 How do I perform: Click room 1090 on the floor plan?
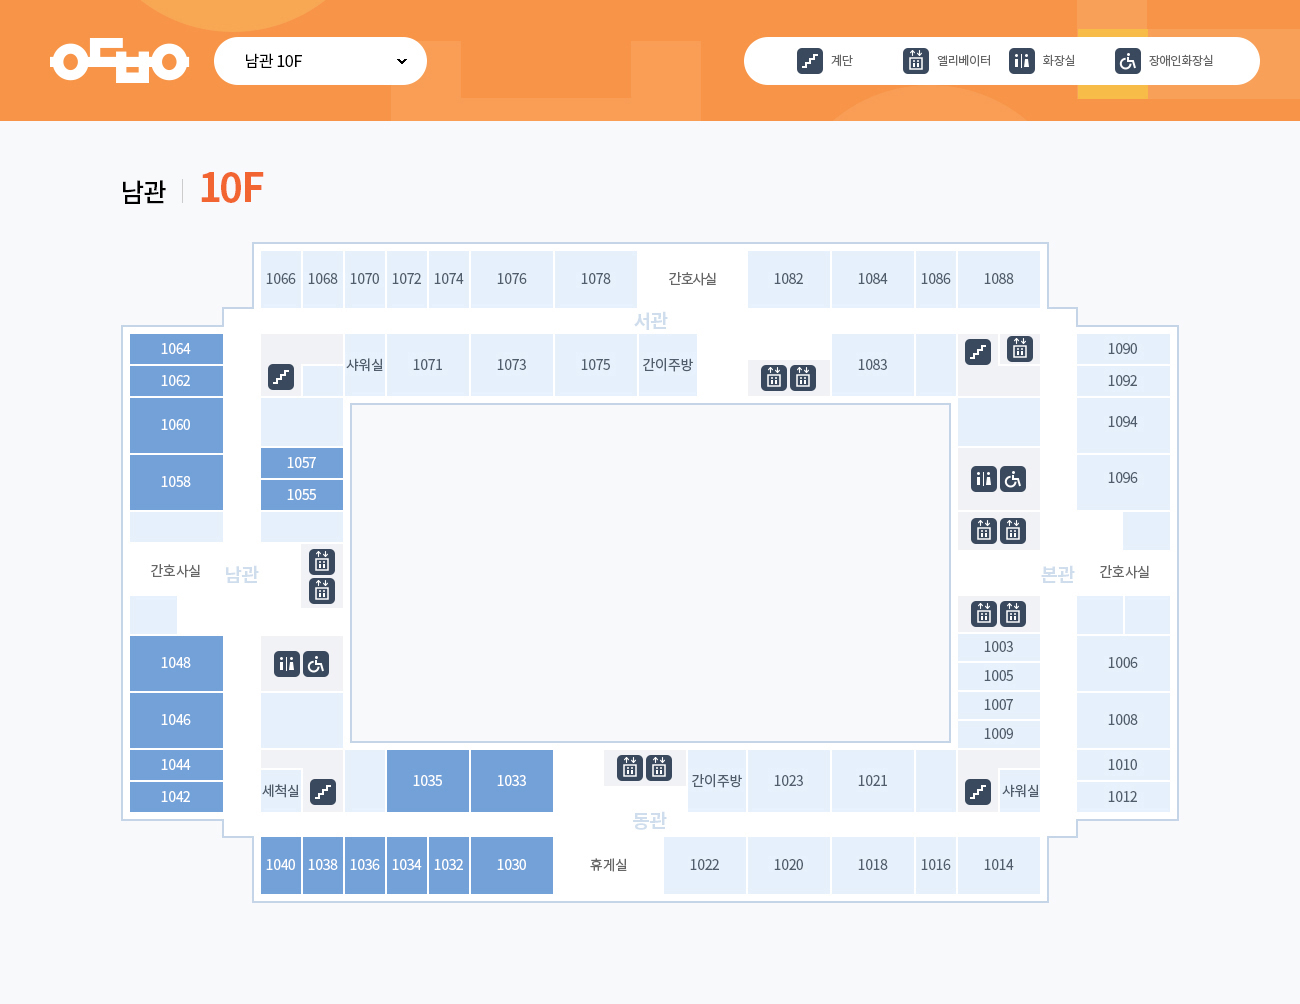(1123, 349)
